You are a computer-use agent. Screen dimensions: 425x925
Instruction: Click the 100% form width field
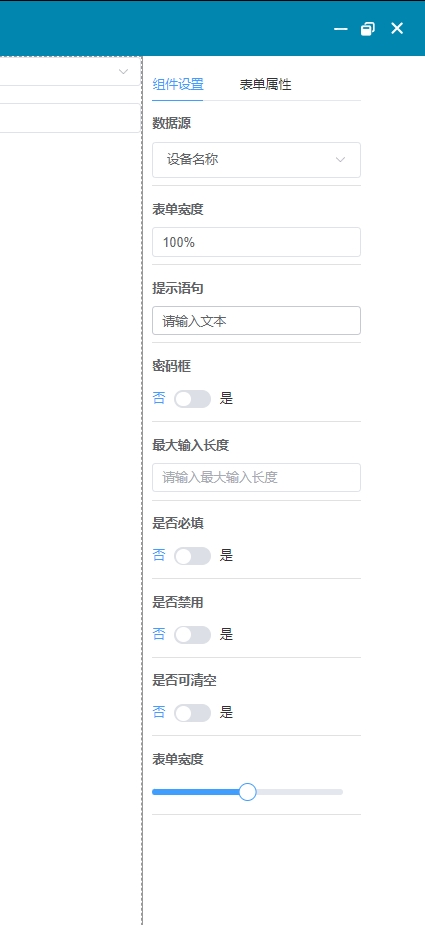pyautogui.click(x=256, y=242)
